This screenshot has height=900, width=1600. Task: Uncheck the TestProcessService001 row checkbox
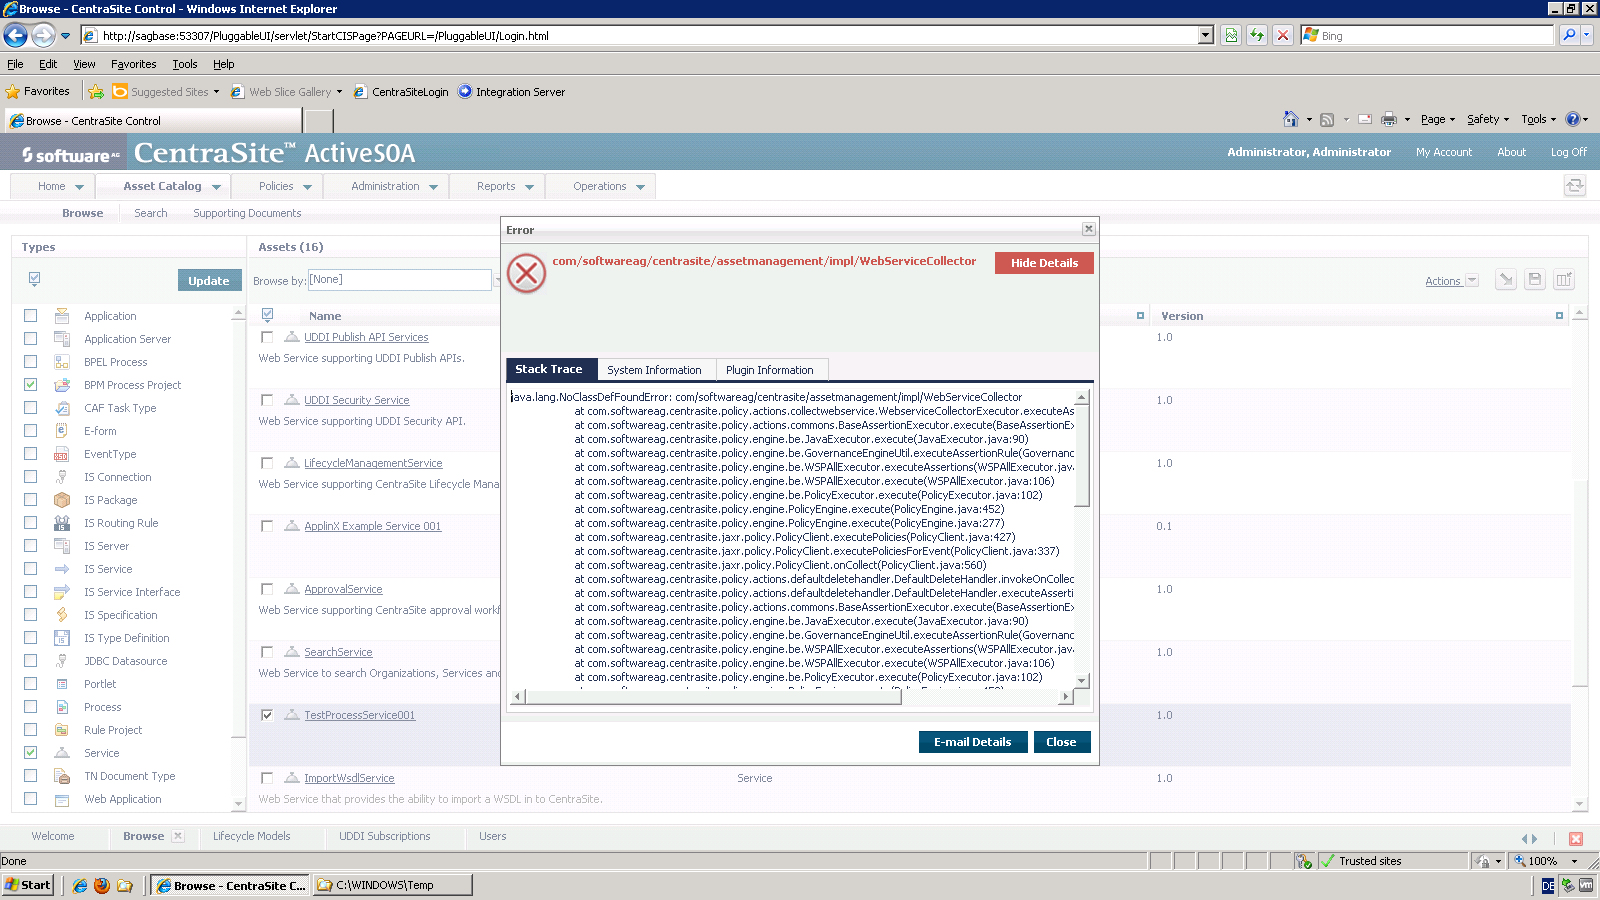[267, 715]
